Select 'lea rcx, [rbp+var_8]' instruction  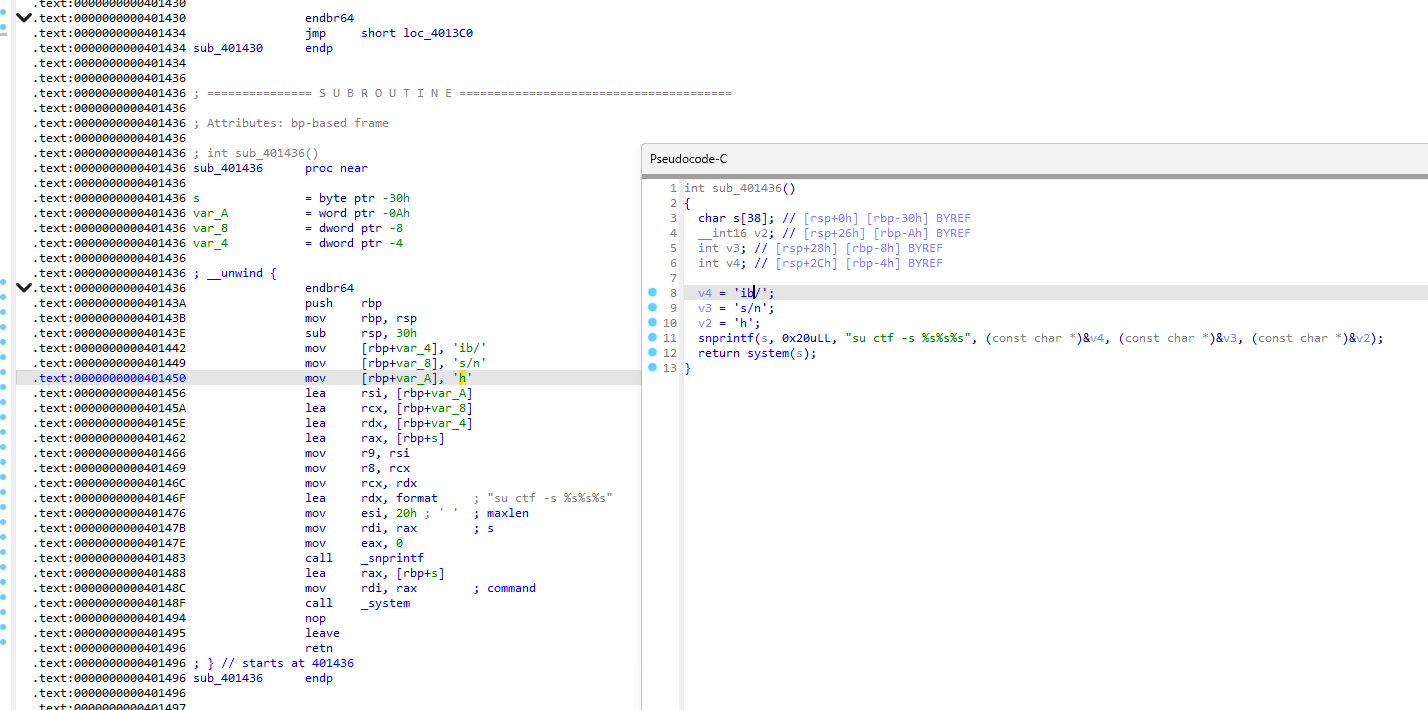(389, 408)
